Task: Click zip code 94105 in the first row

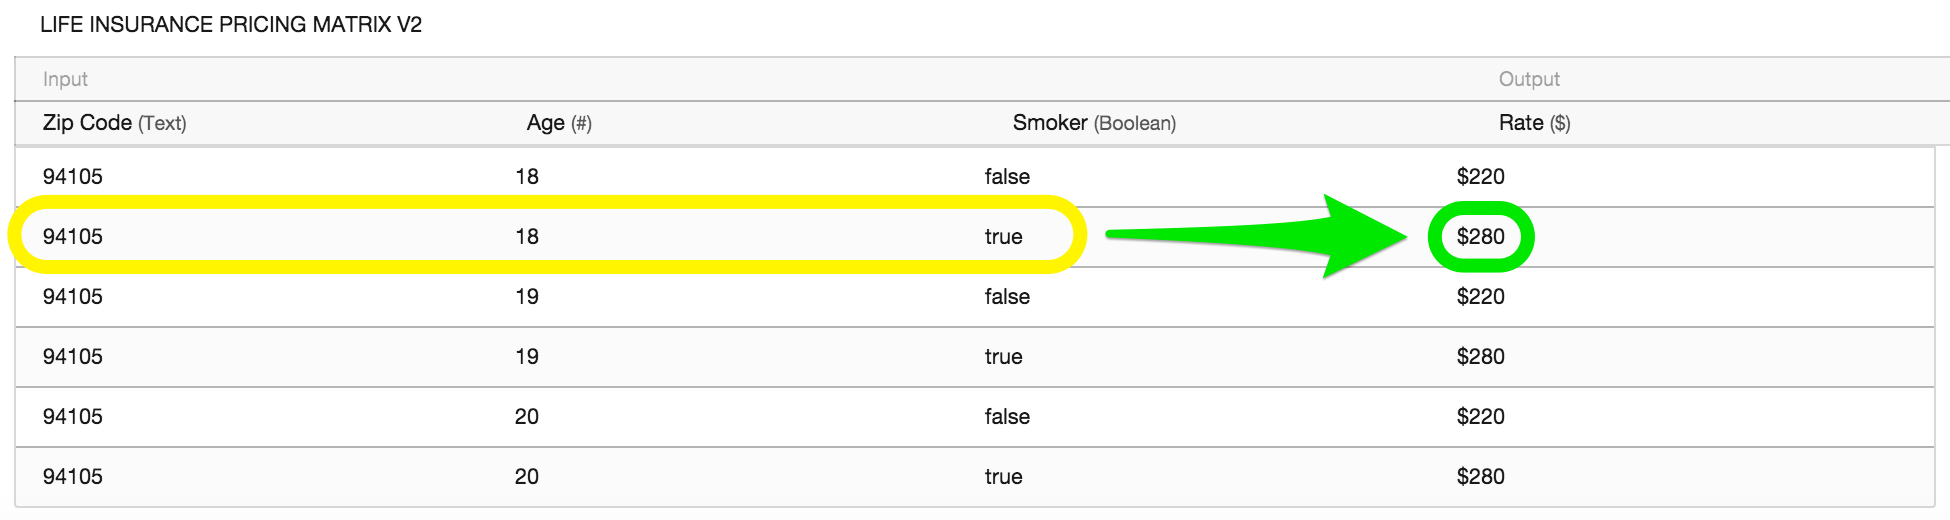Action: pos(73,177)
